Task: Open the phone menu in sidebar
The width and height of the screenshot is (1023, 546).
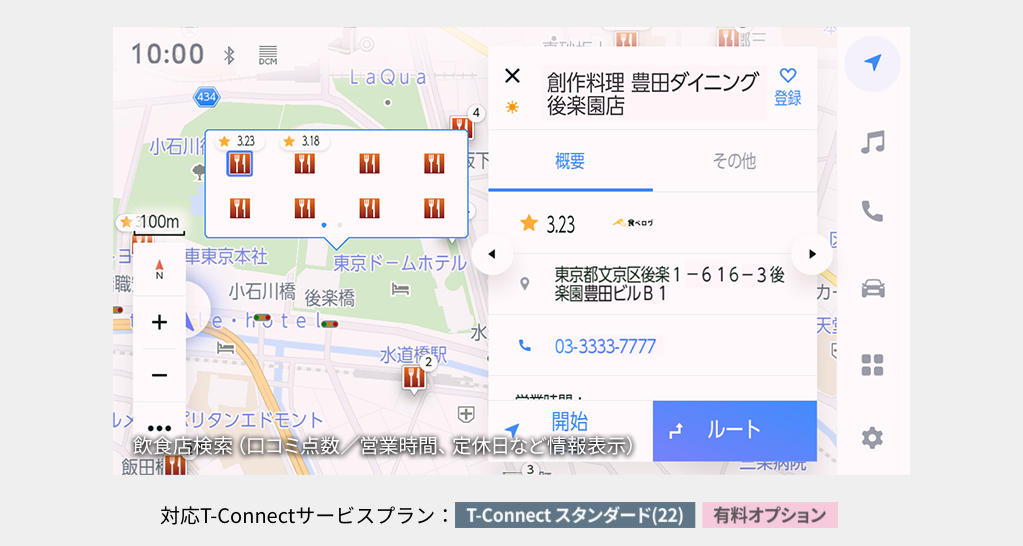Action: coord(872,211)
